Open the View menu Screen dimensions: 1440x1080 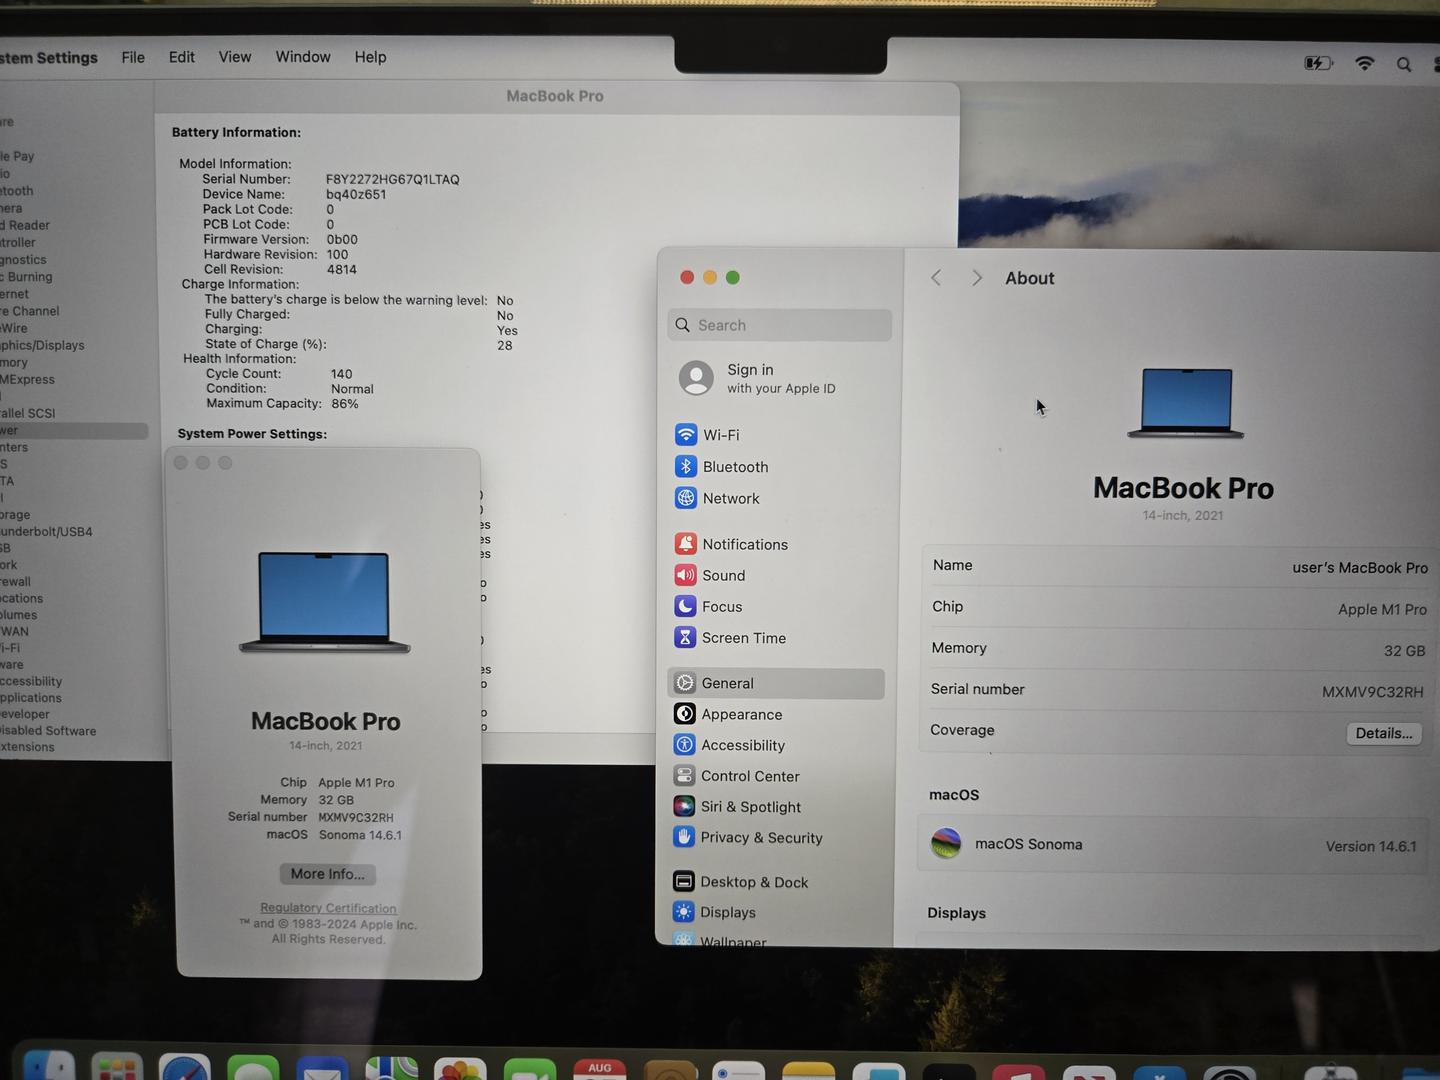point(235,57)
